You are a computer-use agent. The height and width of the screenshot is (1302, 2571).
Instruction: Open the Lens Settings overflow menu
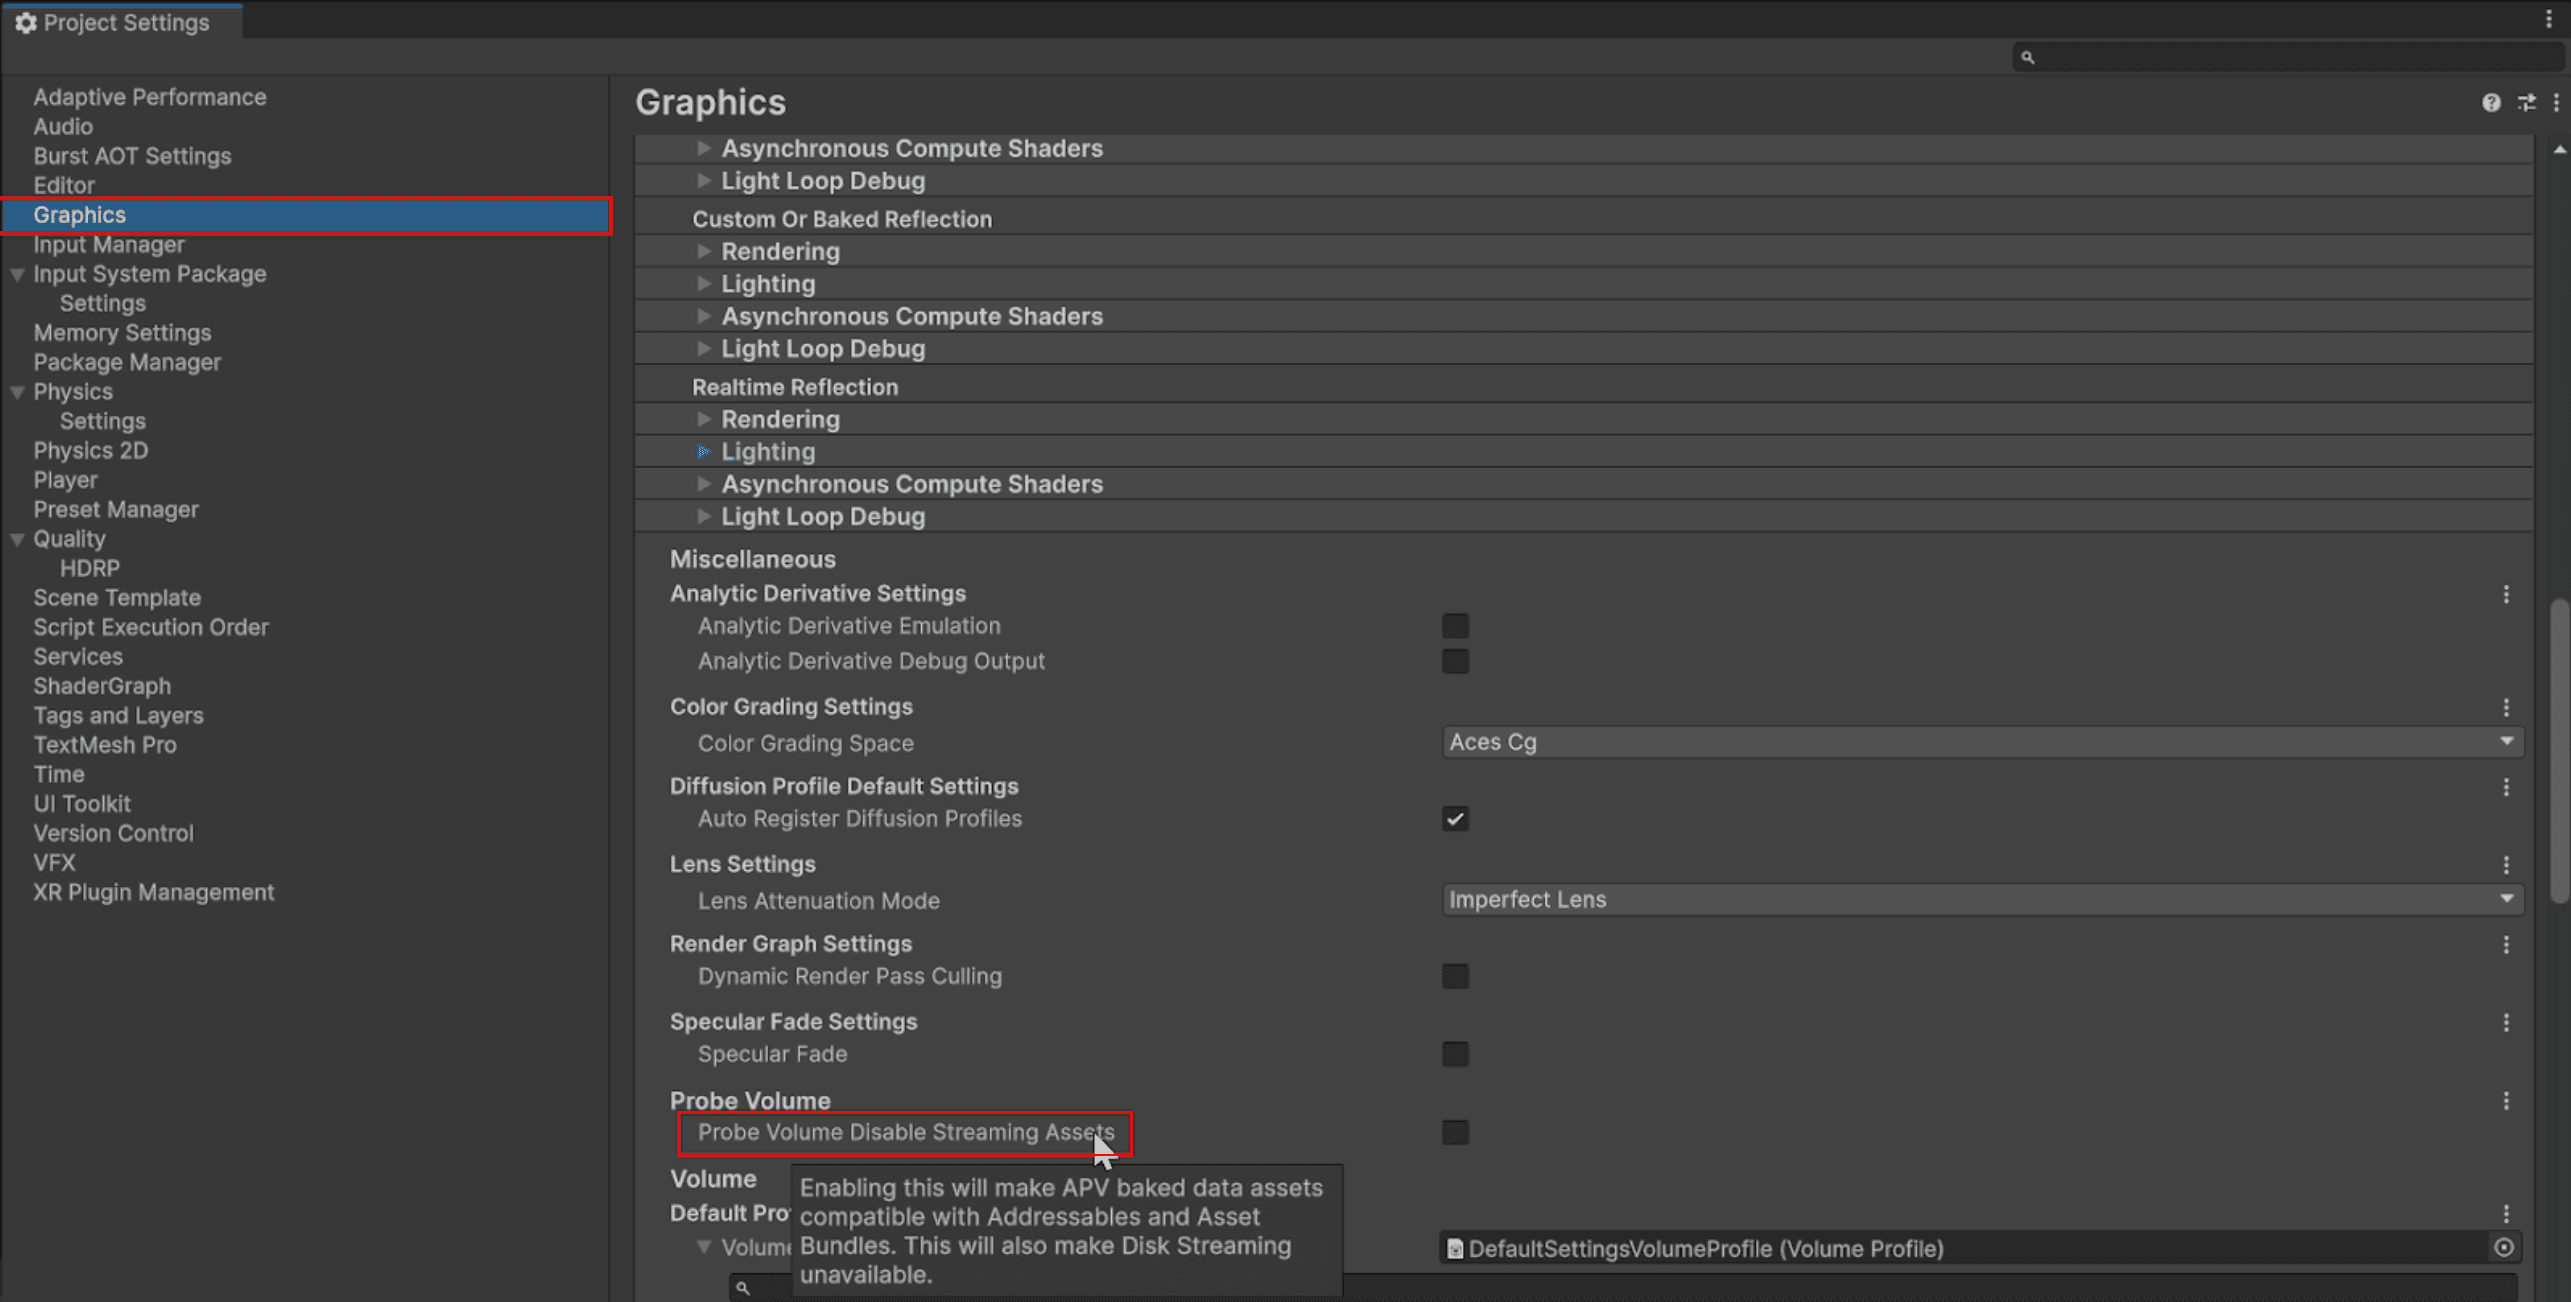click(2508, 863)
